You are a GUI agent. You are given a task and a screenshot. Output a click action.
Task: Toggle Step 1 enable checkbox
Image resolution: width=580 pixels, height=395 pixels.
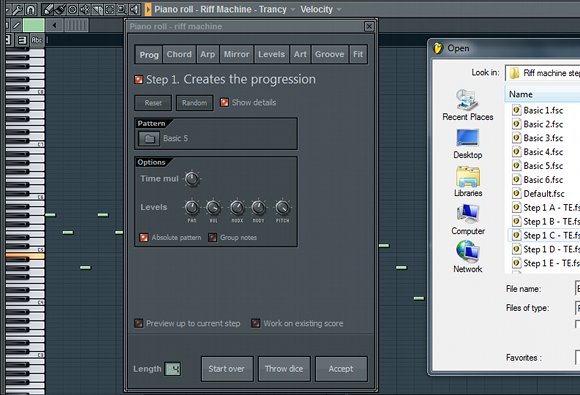click(139, 80)
